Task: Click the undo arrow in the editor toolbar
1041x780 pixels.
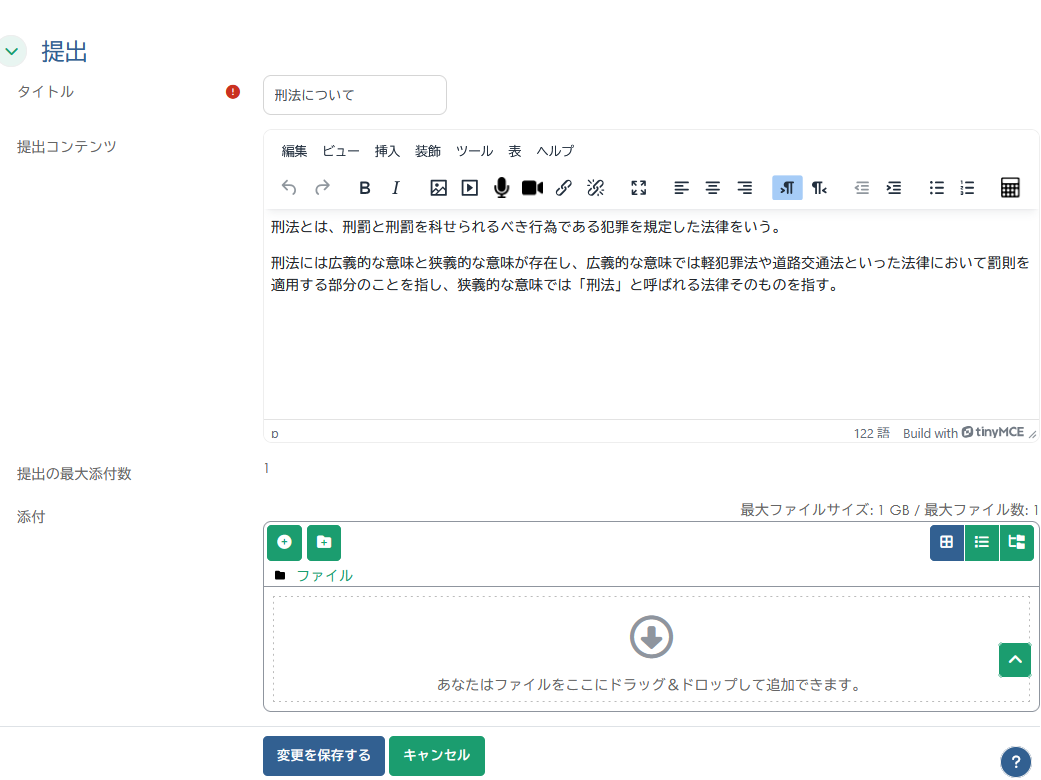Action: tap(289, 187)
